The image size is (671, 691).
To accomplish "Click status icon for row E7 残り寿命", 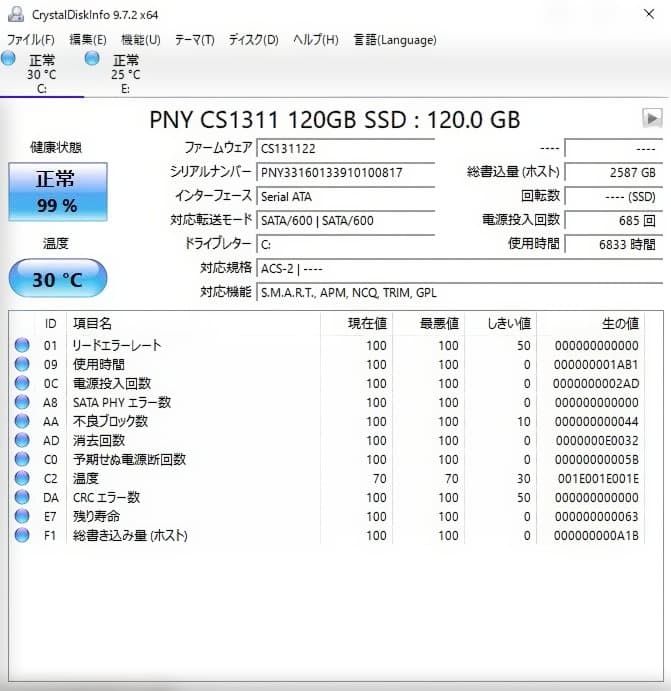I will click(22, 516).
